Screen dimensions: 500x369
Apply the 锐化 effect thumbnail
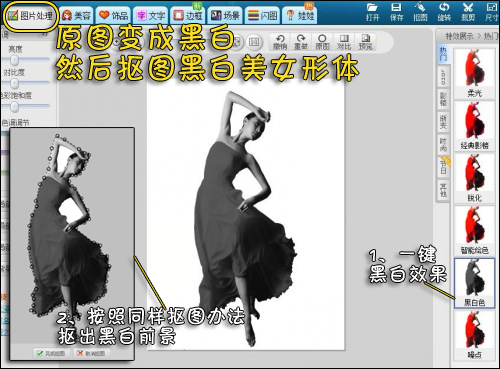pos(474,178)
